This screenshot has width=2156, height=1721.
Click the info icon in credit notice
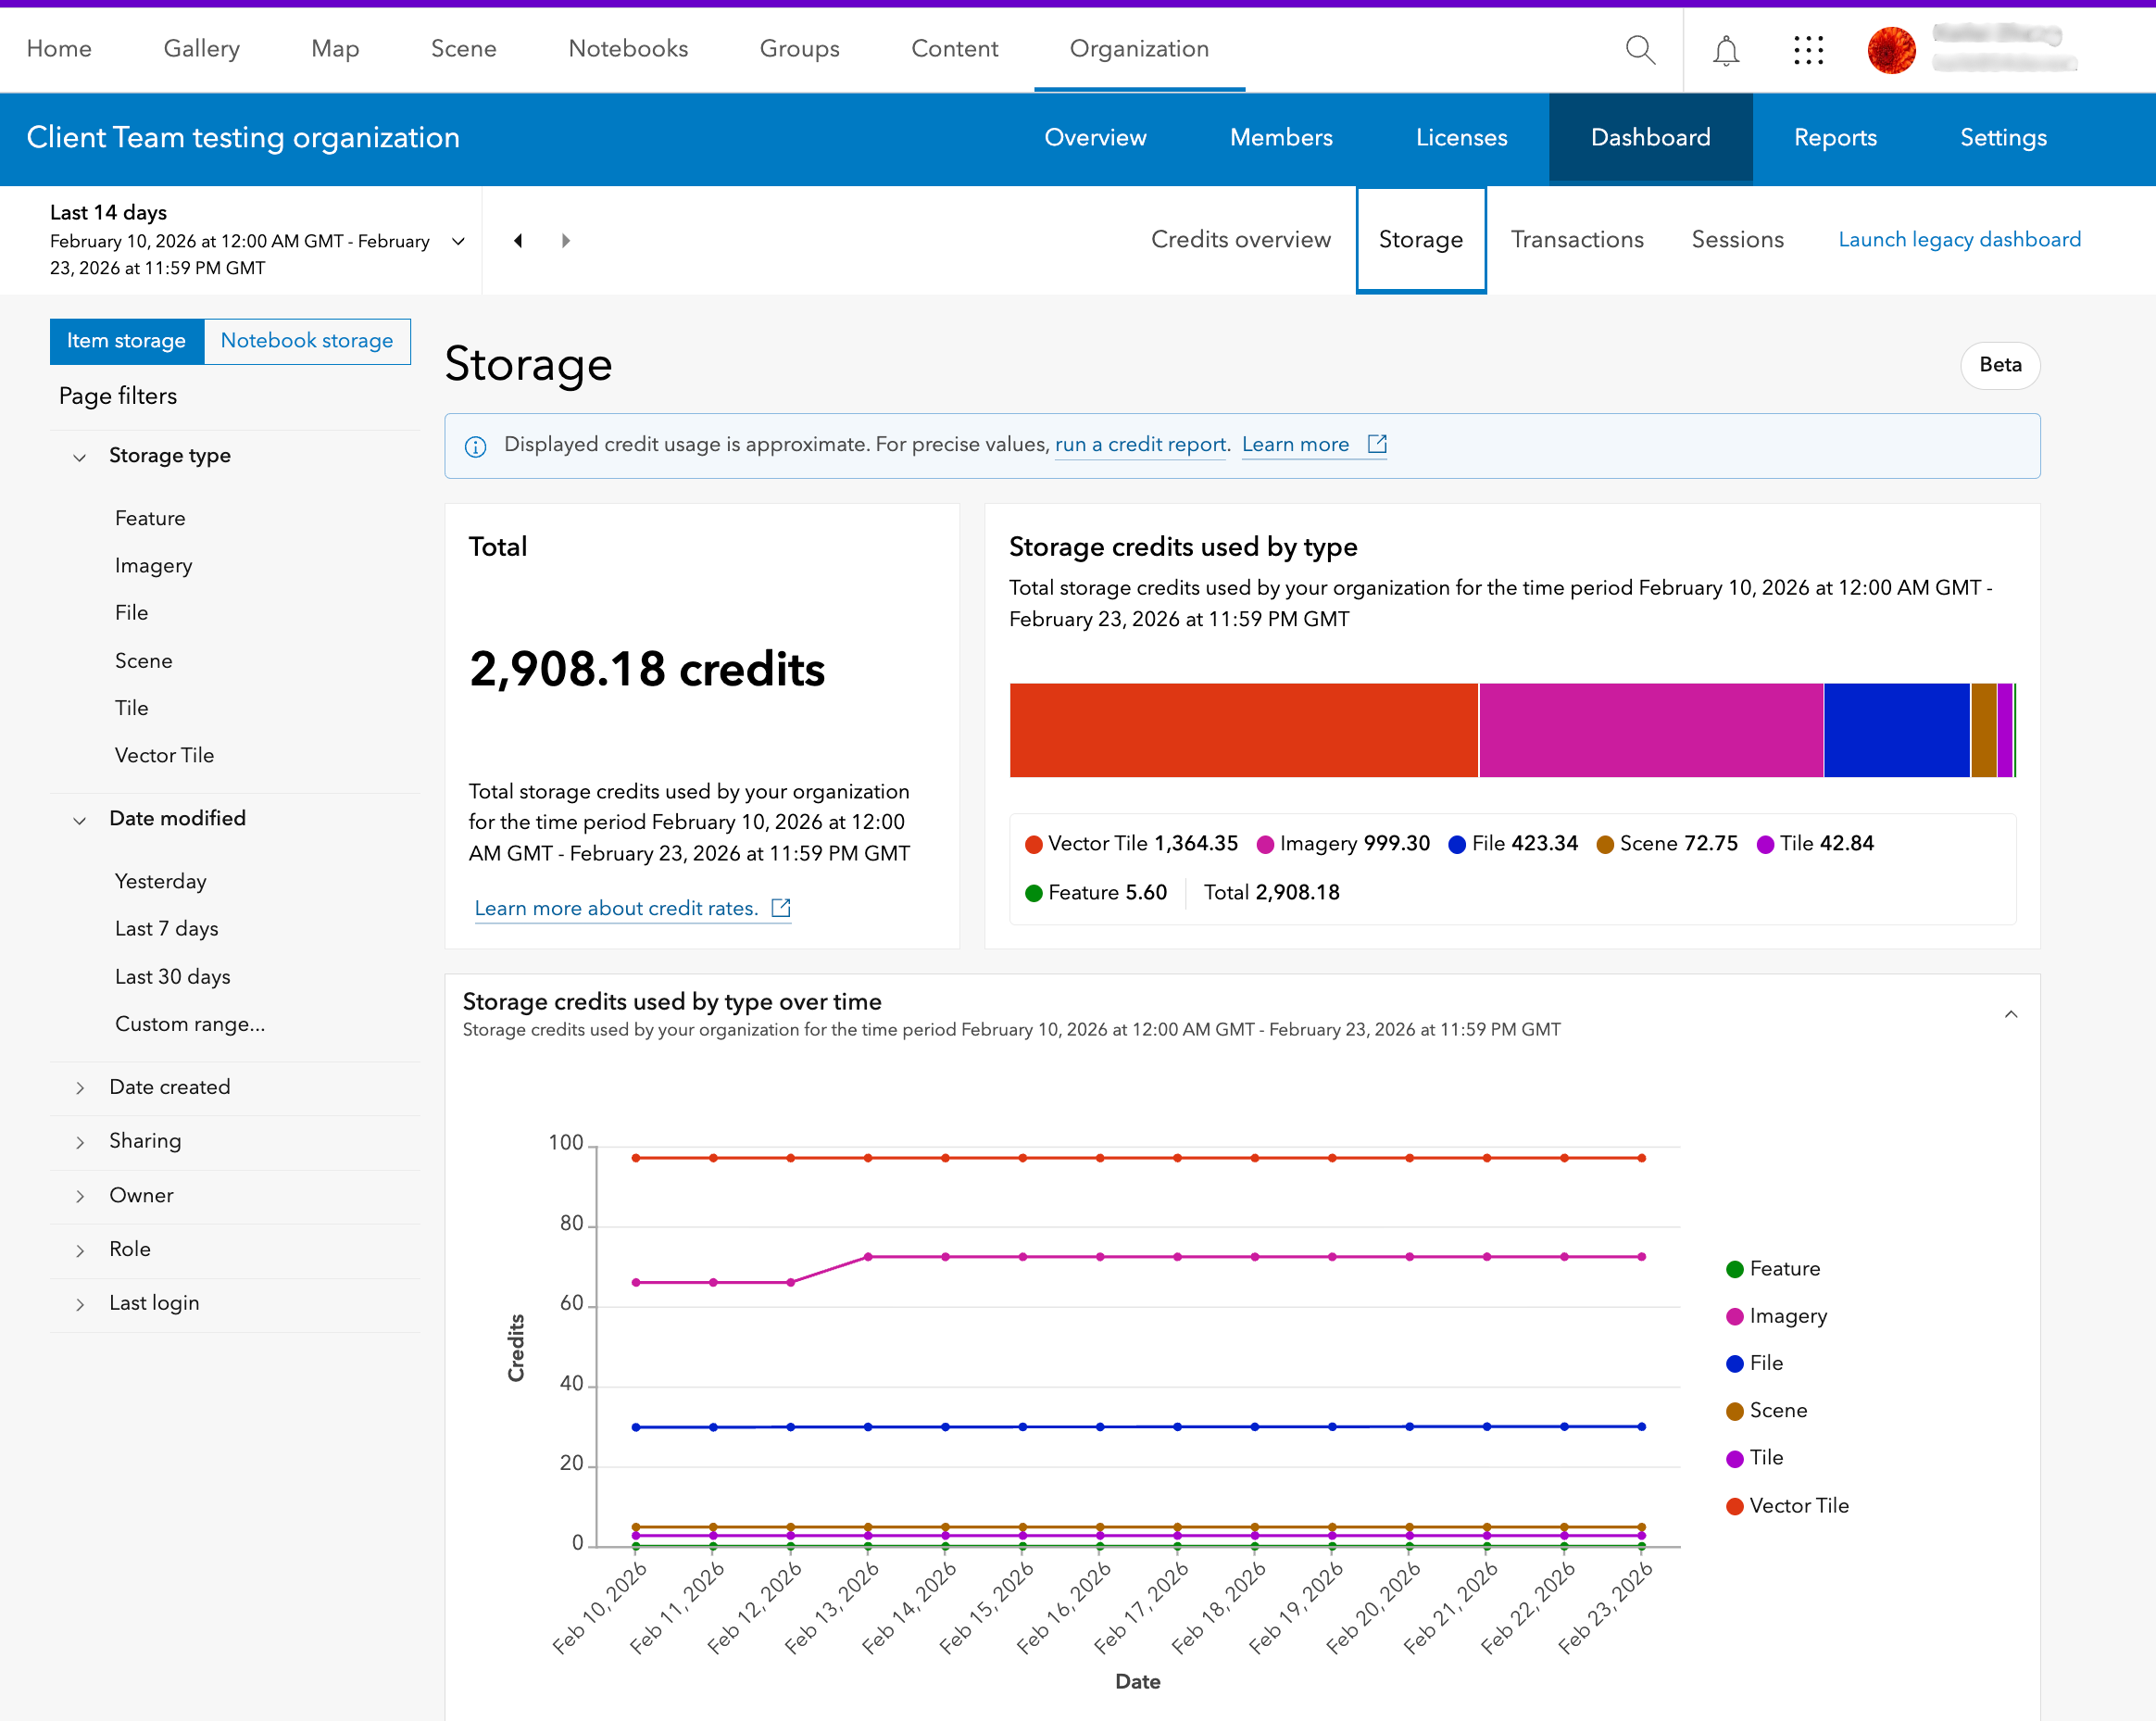point(476,446)
